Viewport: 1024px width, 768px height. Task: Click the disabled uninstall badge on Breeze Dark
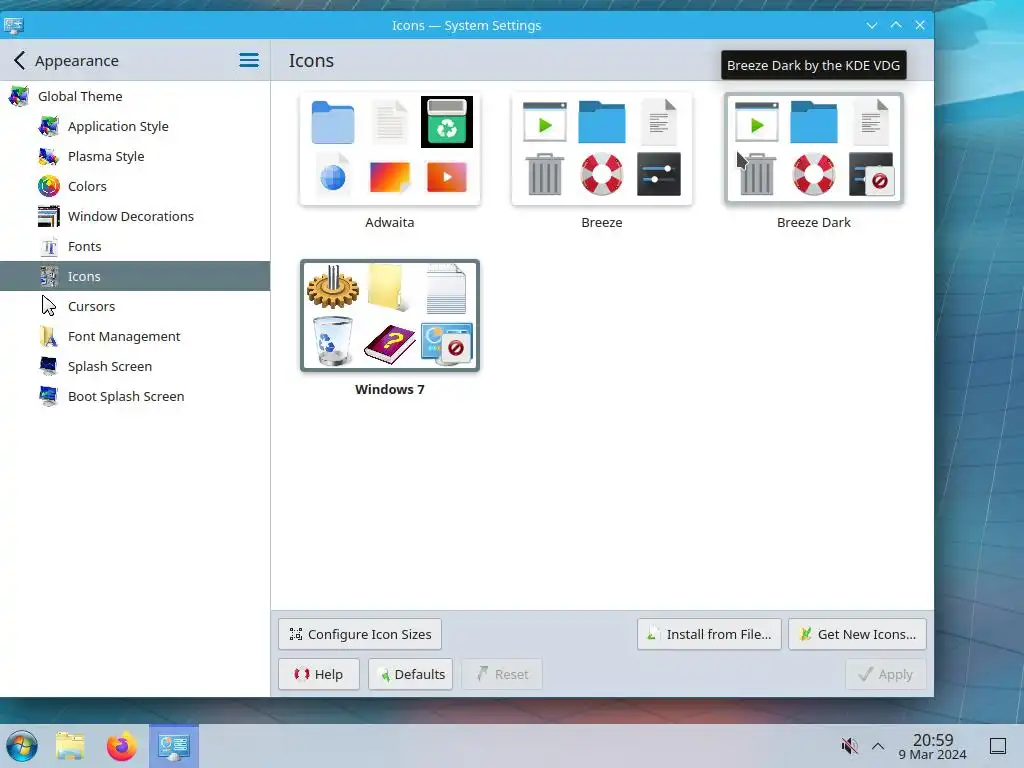coord(879,181)
